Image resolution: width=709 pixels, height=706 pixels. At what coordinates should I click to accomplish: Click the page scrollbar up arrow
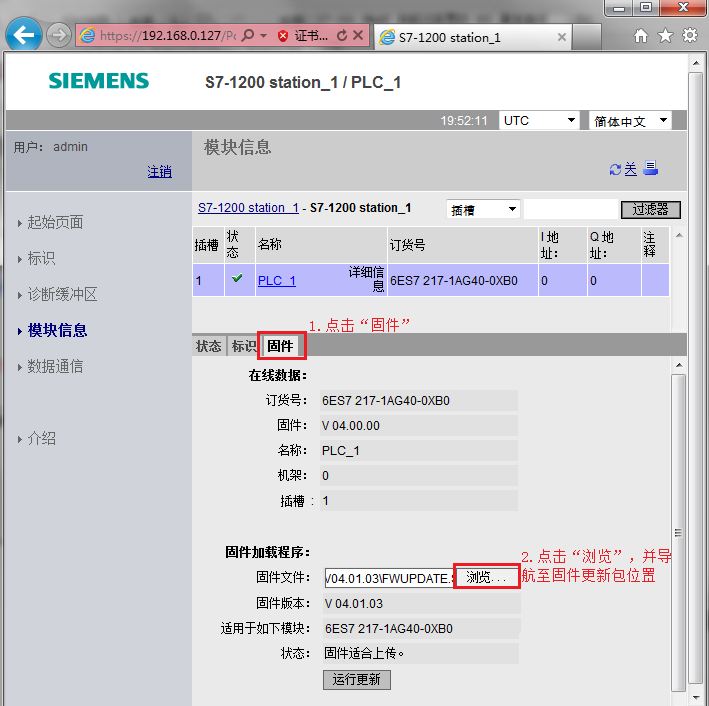[696, 63]
